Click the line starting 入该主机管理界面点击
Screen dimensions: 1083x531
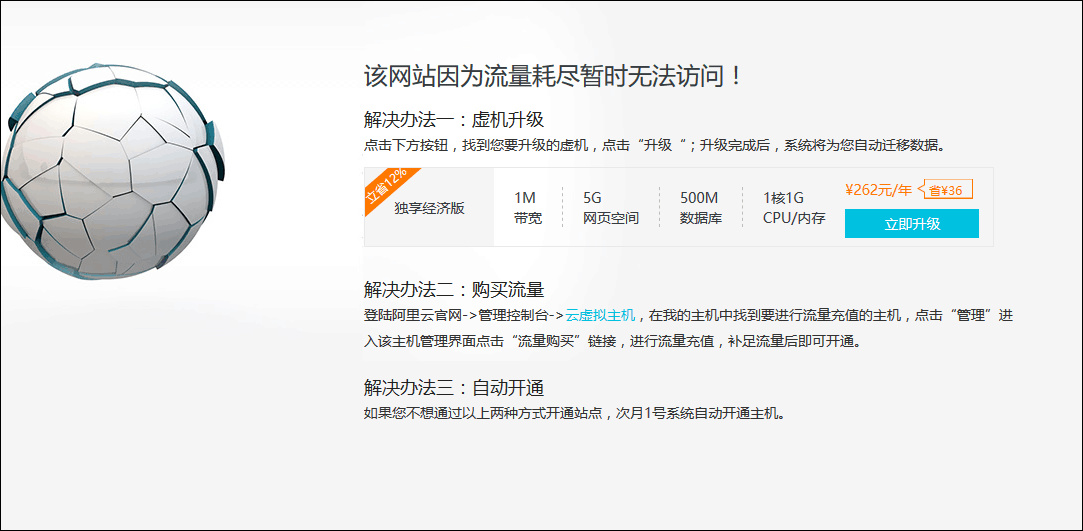tap(613, 342)
